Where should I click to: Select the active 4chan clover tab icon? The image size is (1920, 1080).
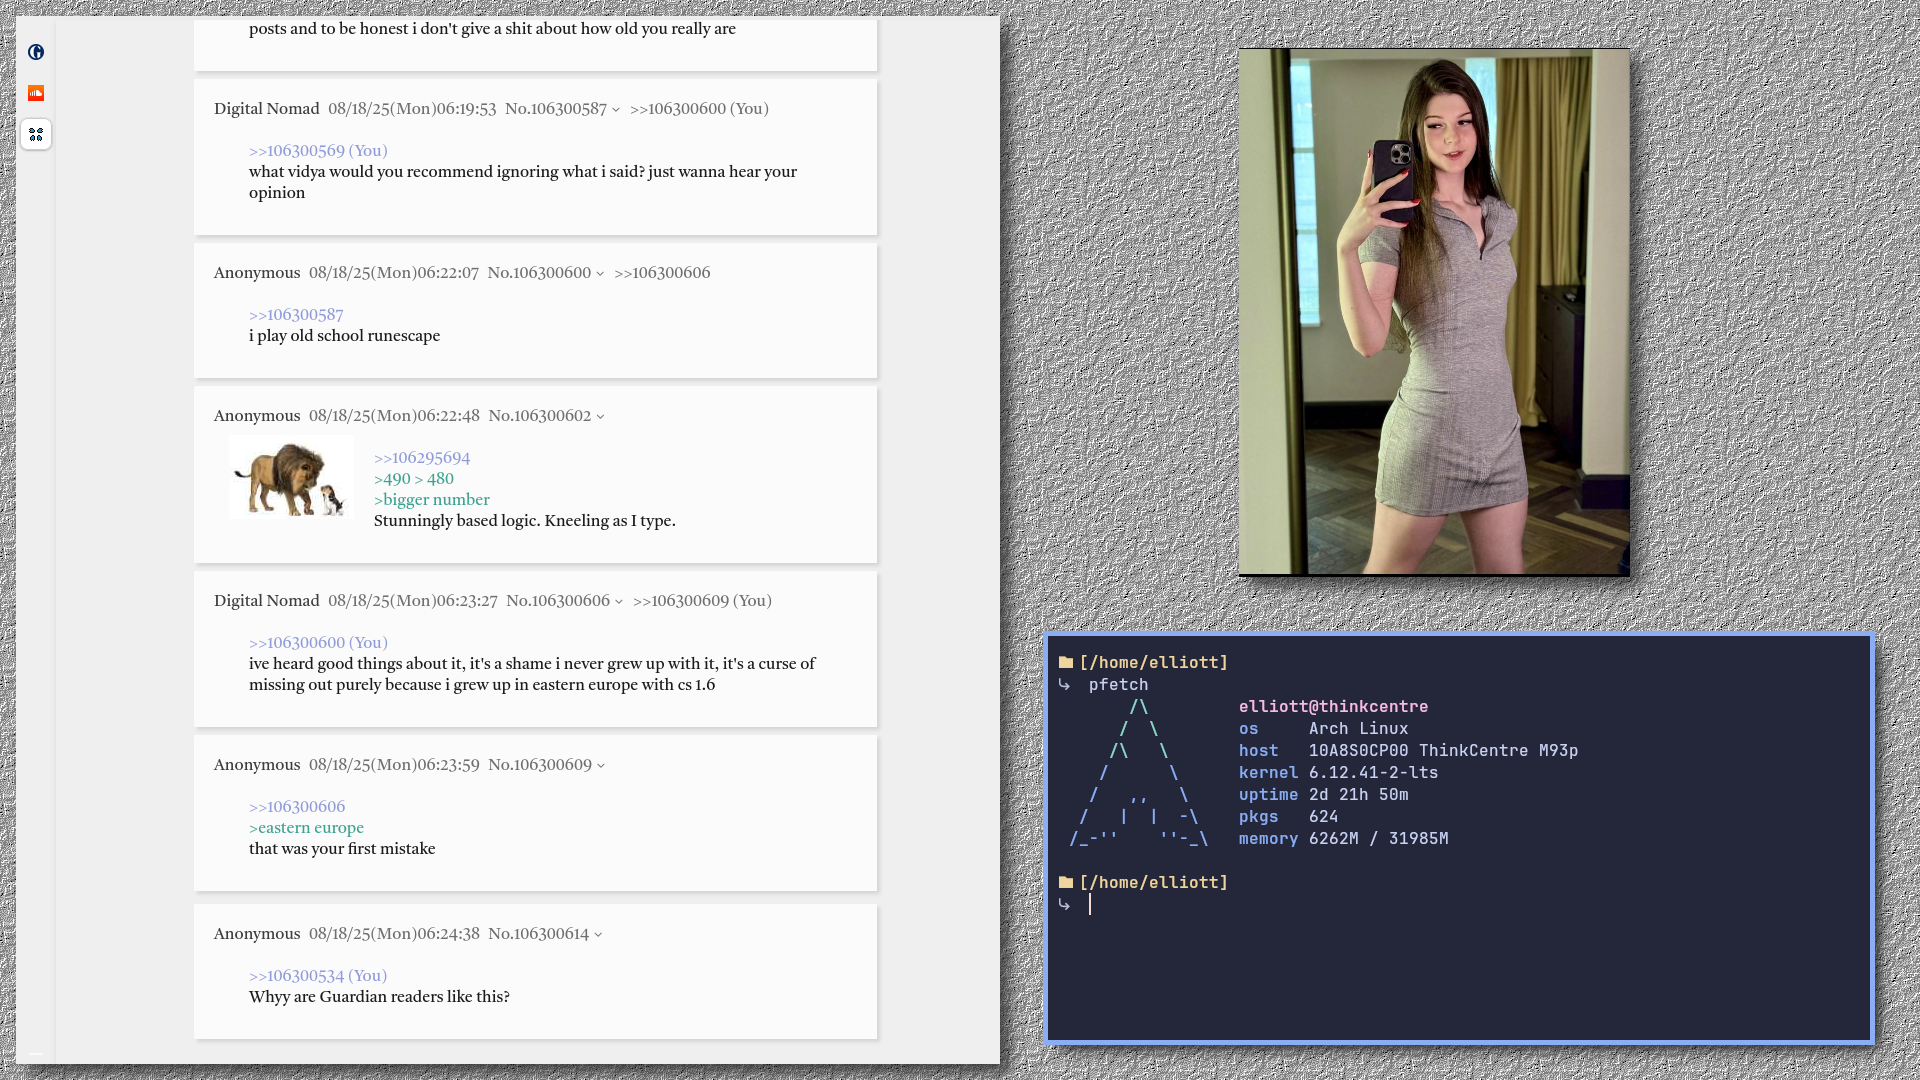point(36,134)
